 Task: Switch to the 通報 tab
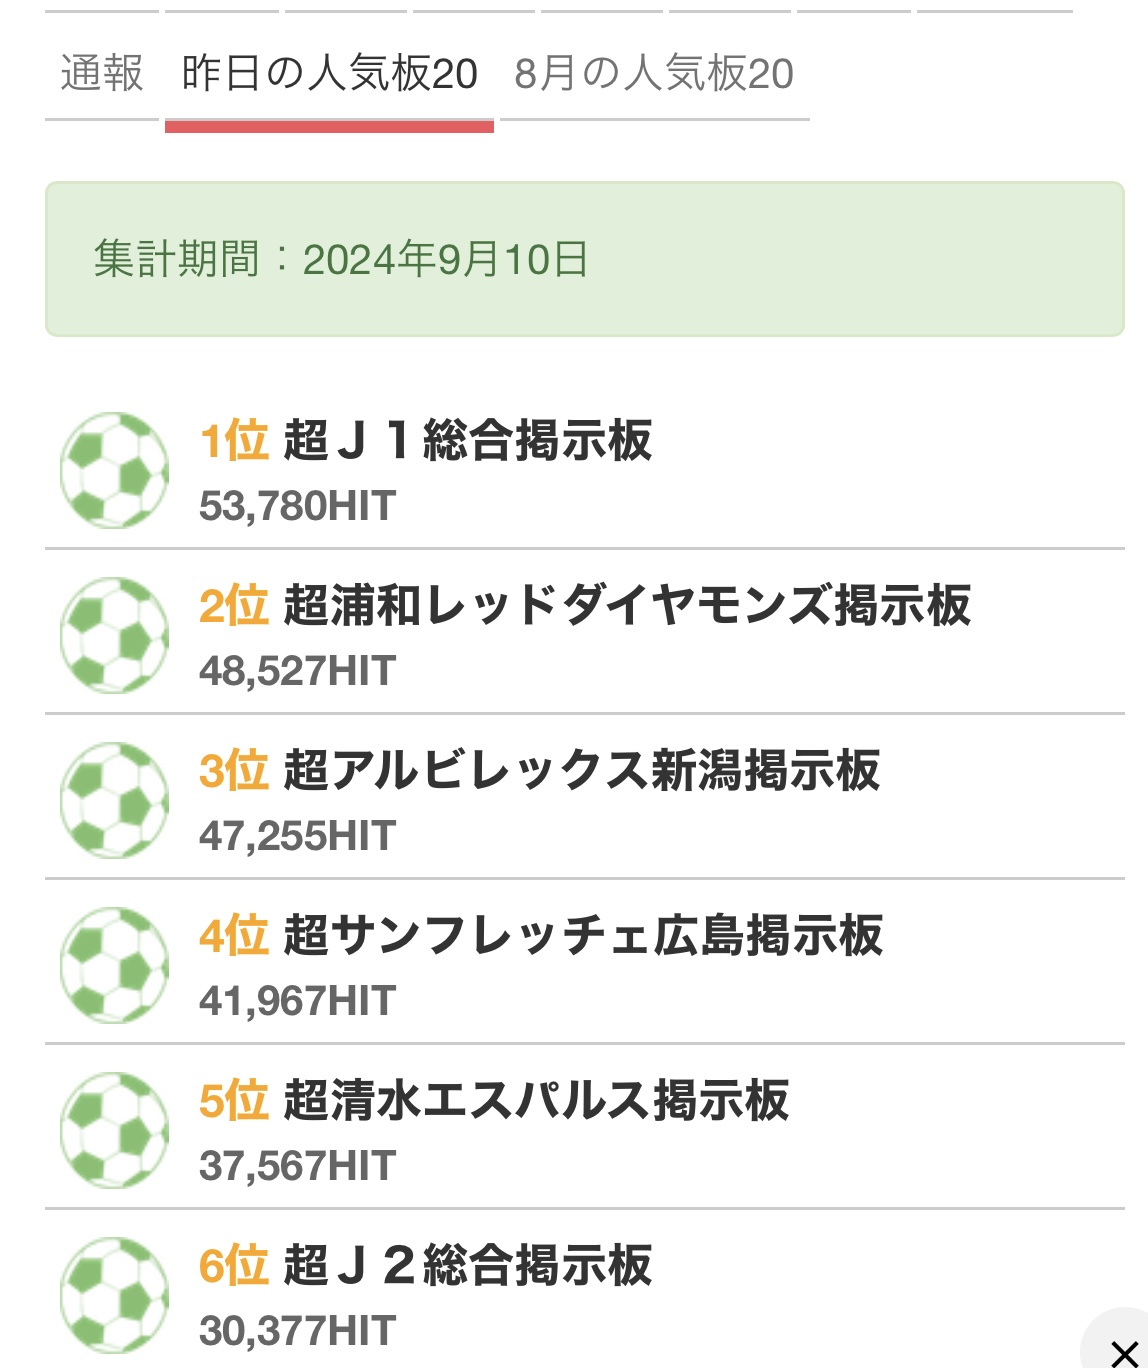point(102,74)
